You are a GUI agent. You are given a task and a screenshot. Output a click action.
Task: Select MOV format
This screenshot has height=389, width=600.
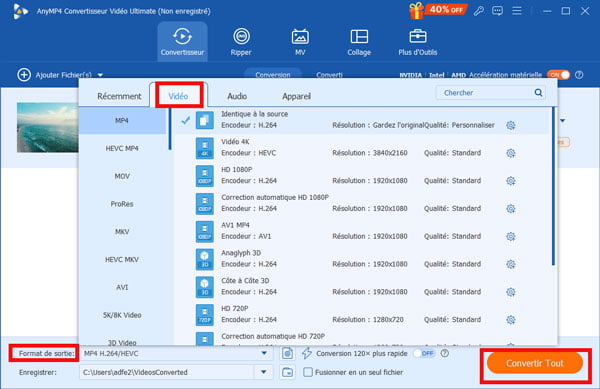point(122,176)
